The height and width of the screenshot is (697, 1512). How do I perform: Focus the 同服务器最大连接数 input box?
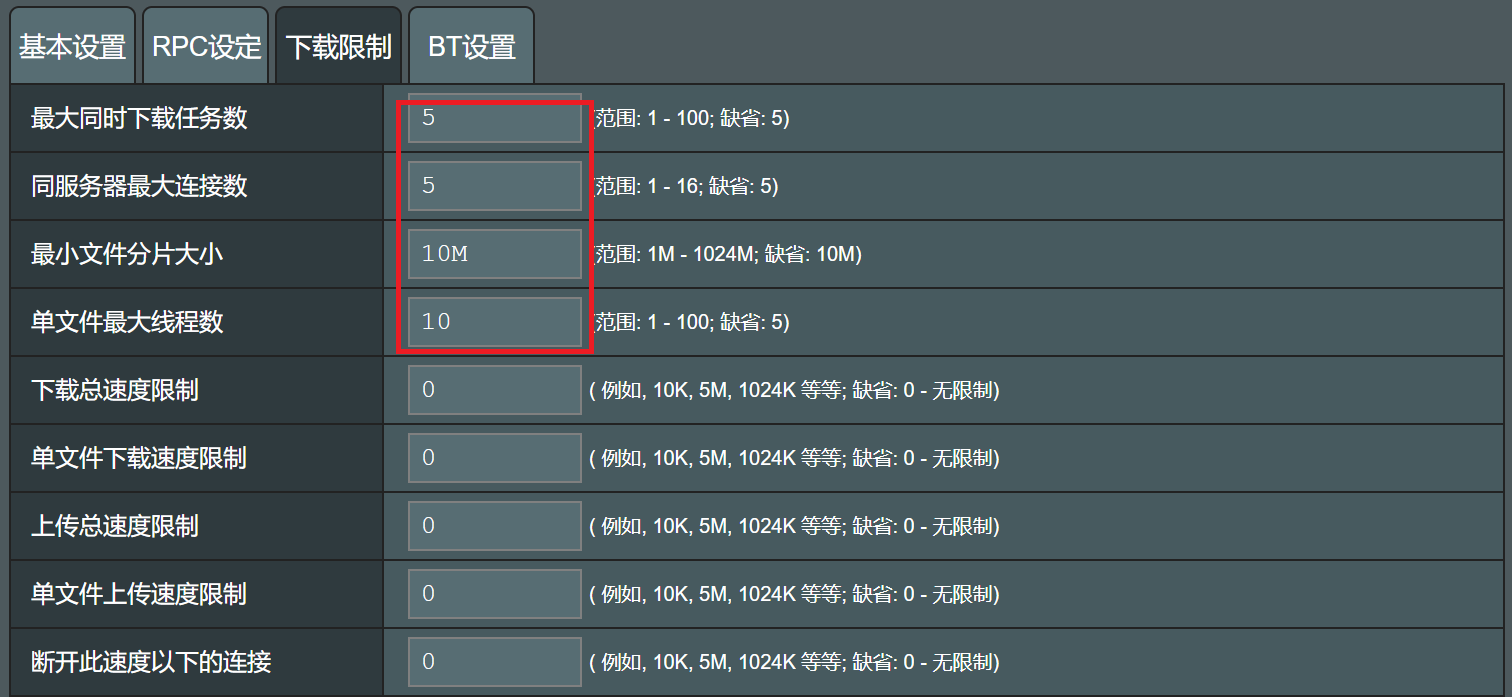[x=494, y=186]
